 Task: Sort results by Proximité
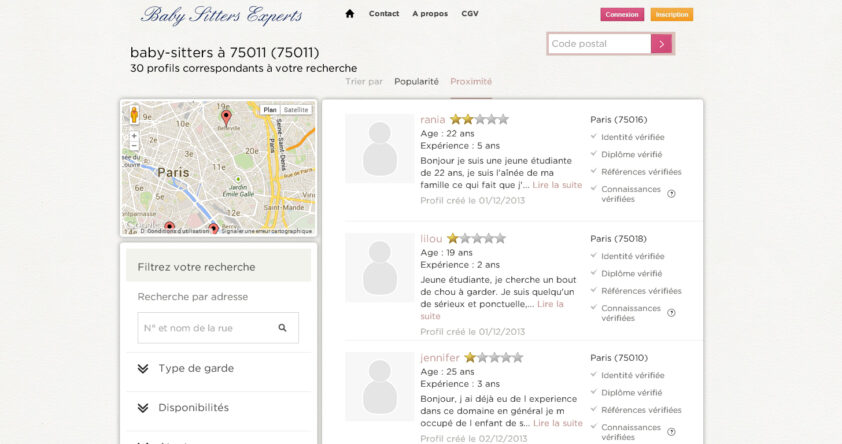coord(471,82)
